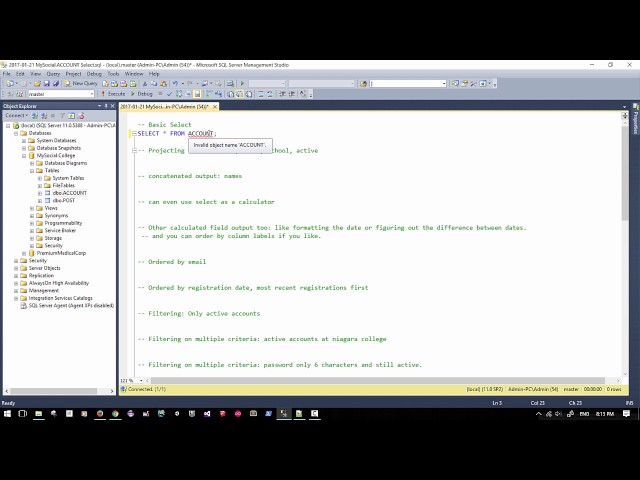Click the Paste icon in the toolbar
This screenshot has height=480, width=640.
point(163,83)
